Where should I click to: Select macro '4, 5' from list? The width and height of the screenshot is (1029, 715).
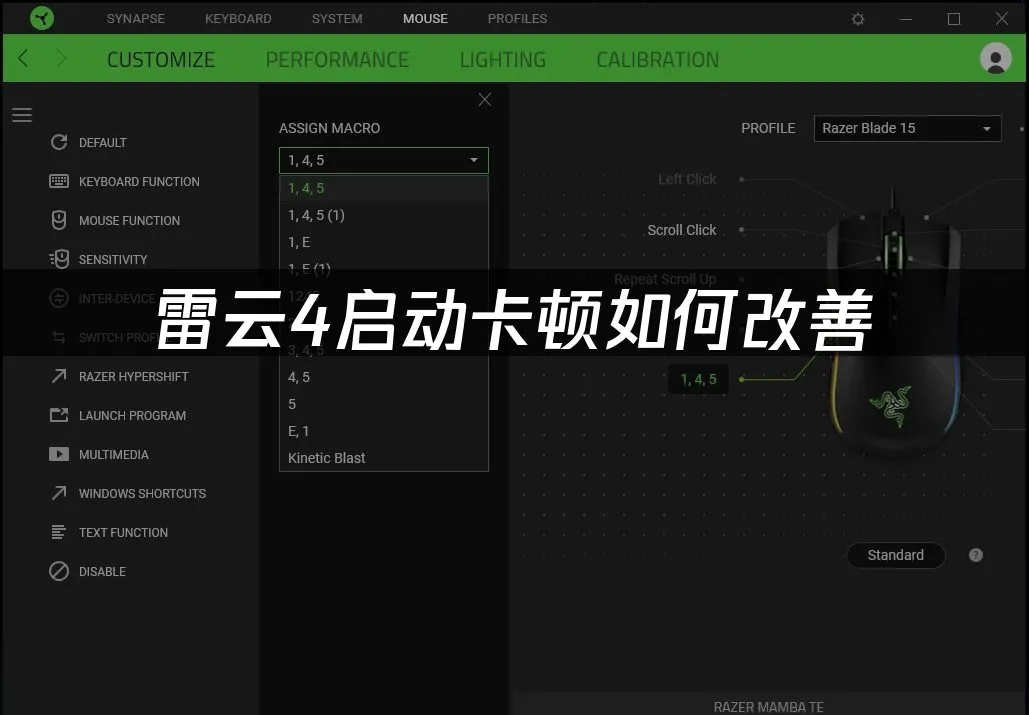pos(384,377)
